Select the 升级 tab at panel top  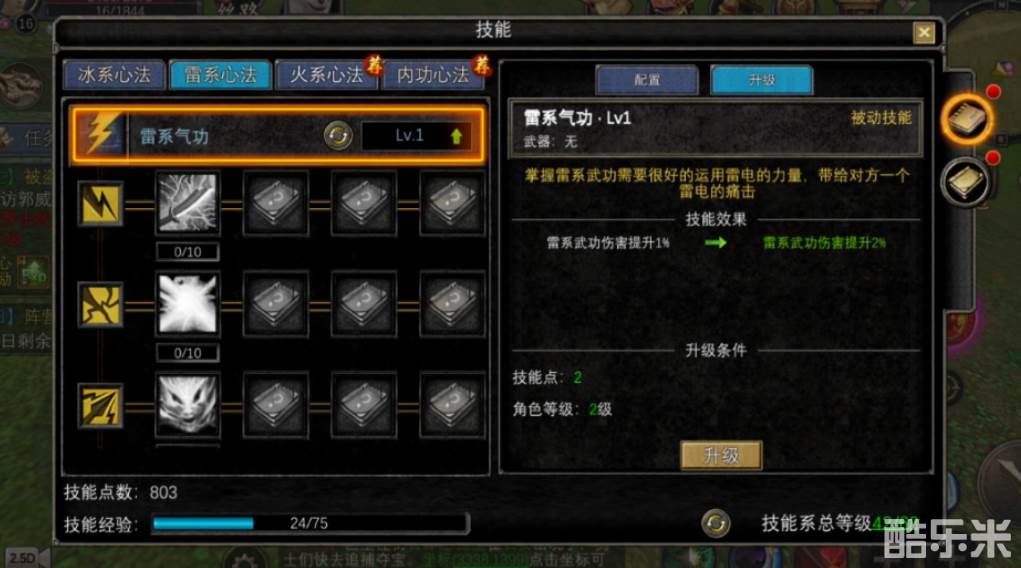coord(762,80)
